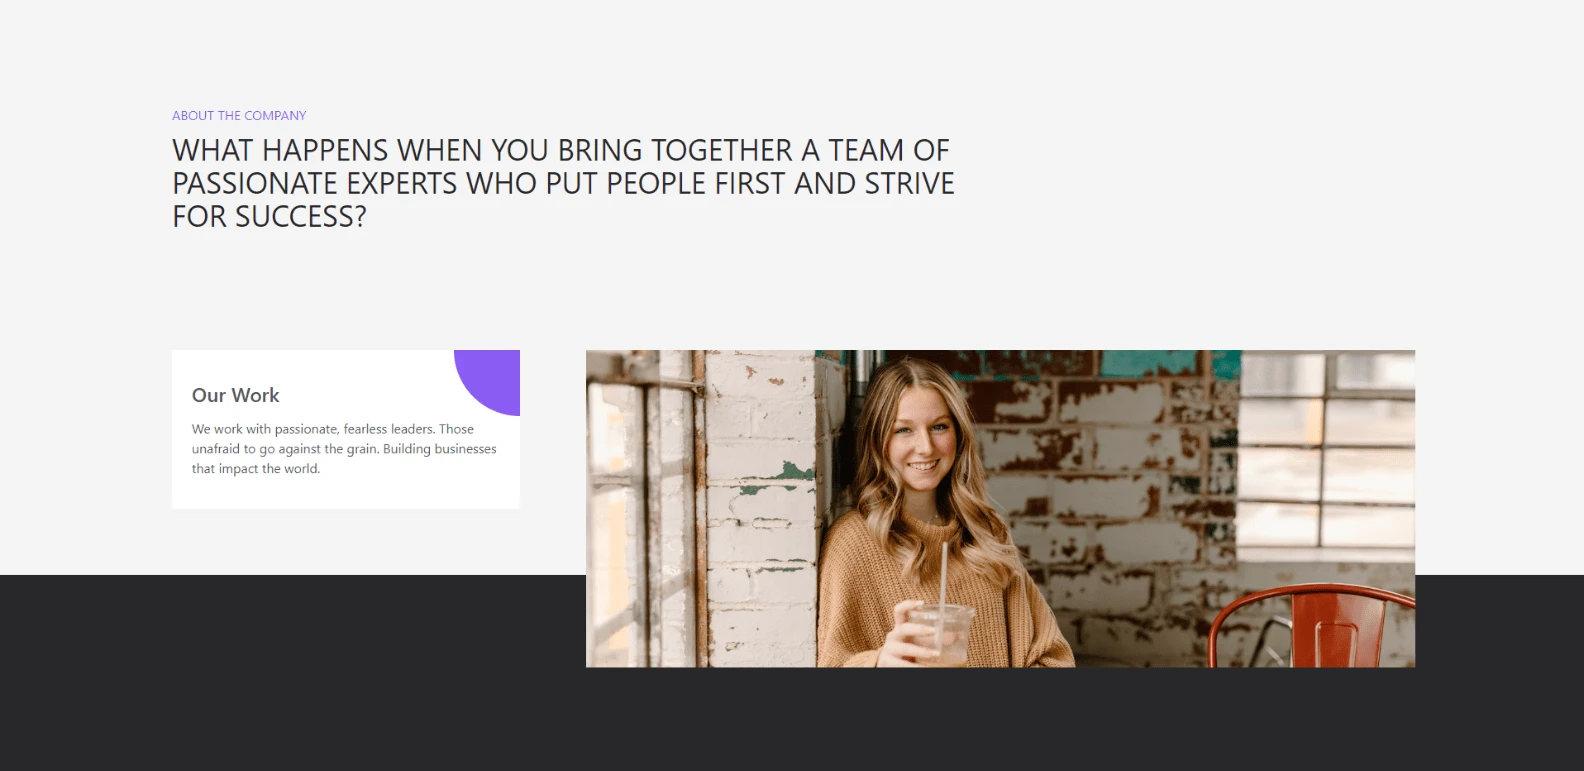Click the iced drink cup in the photo
Image resolution: width=1584 pixels, height=771 pixels.
(x=940, y=633)
